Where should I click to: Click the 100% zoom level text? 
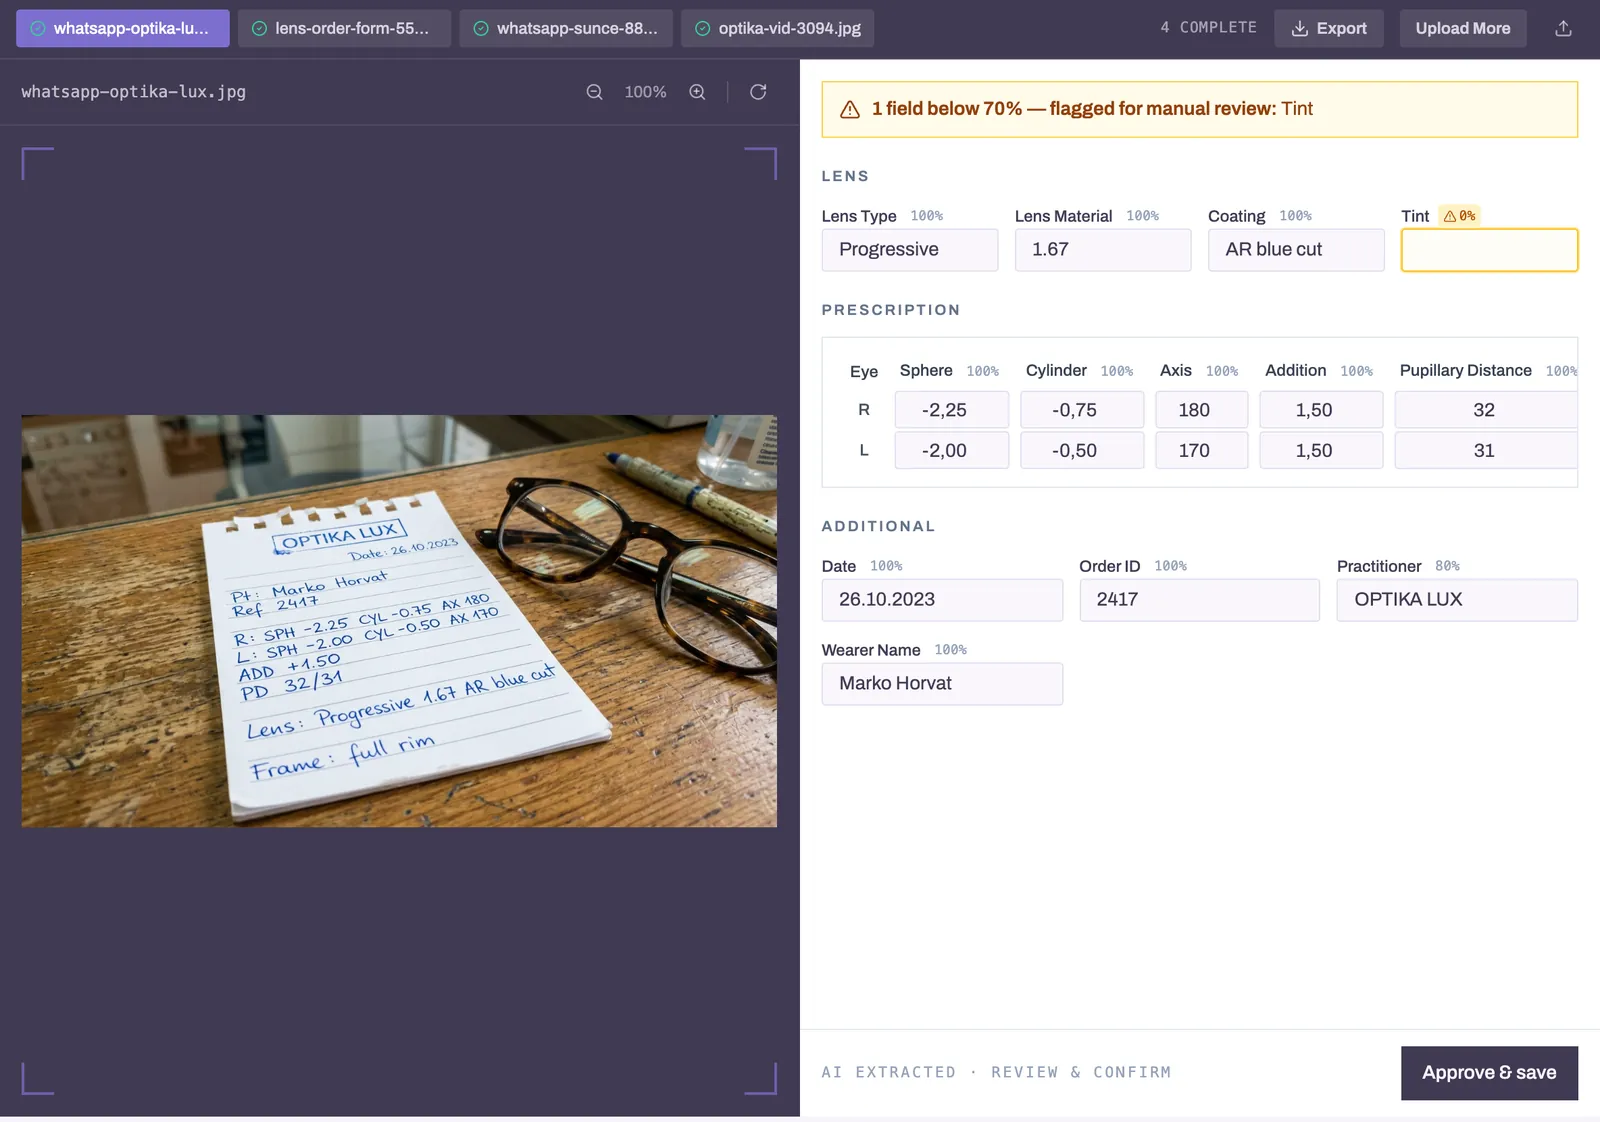645,92
